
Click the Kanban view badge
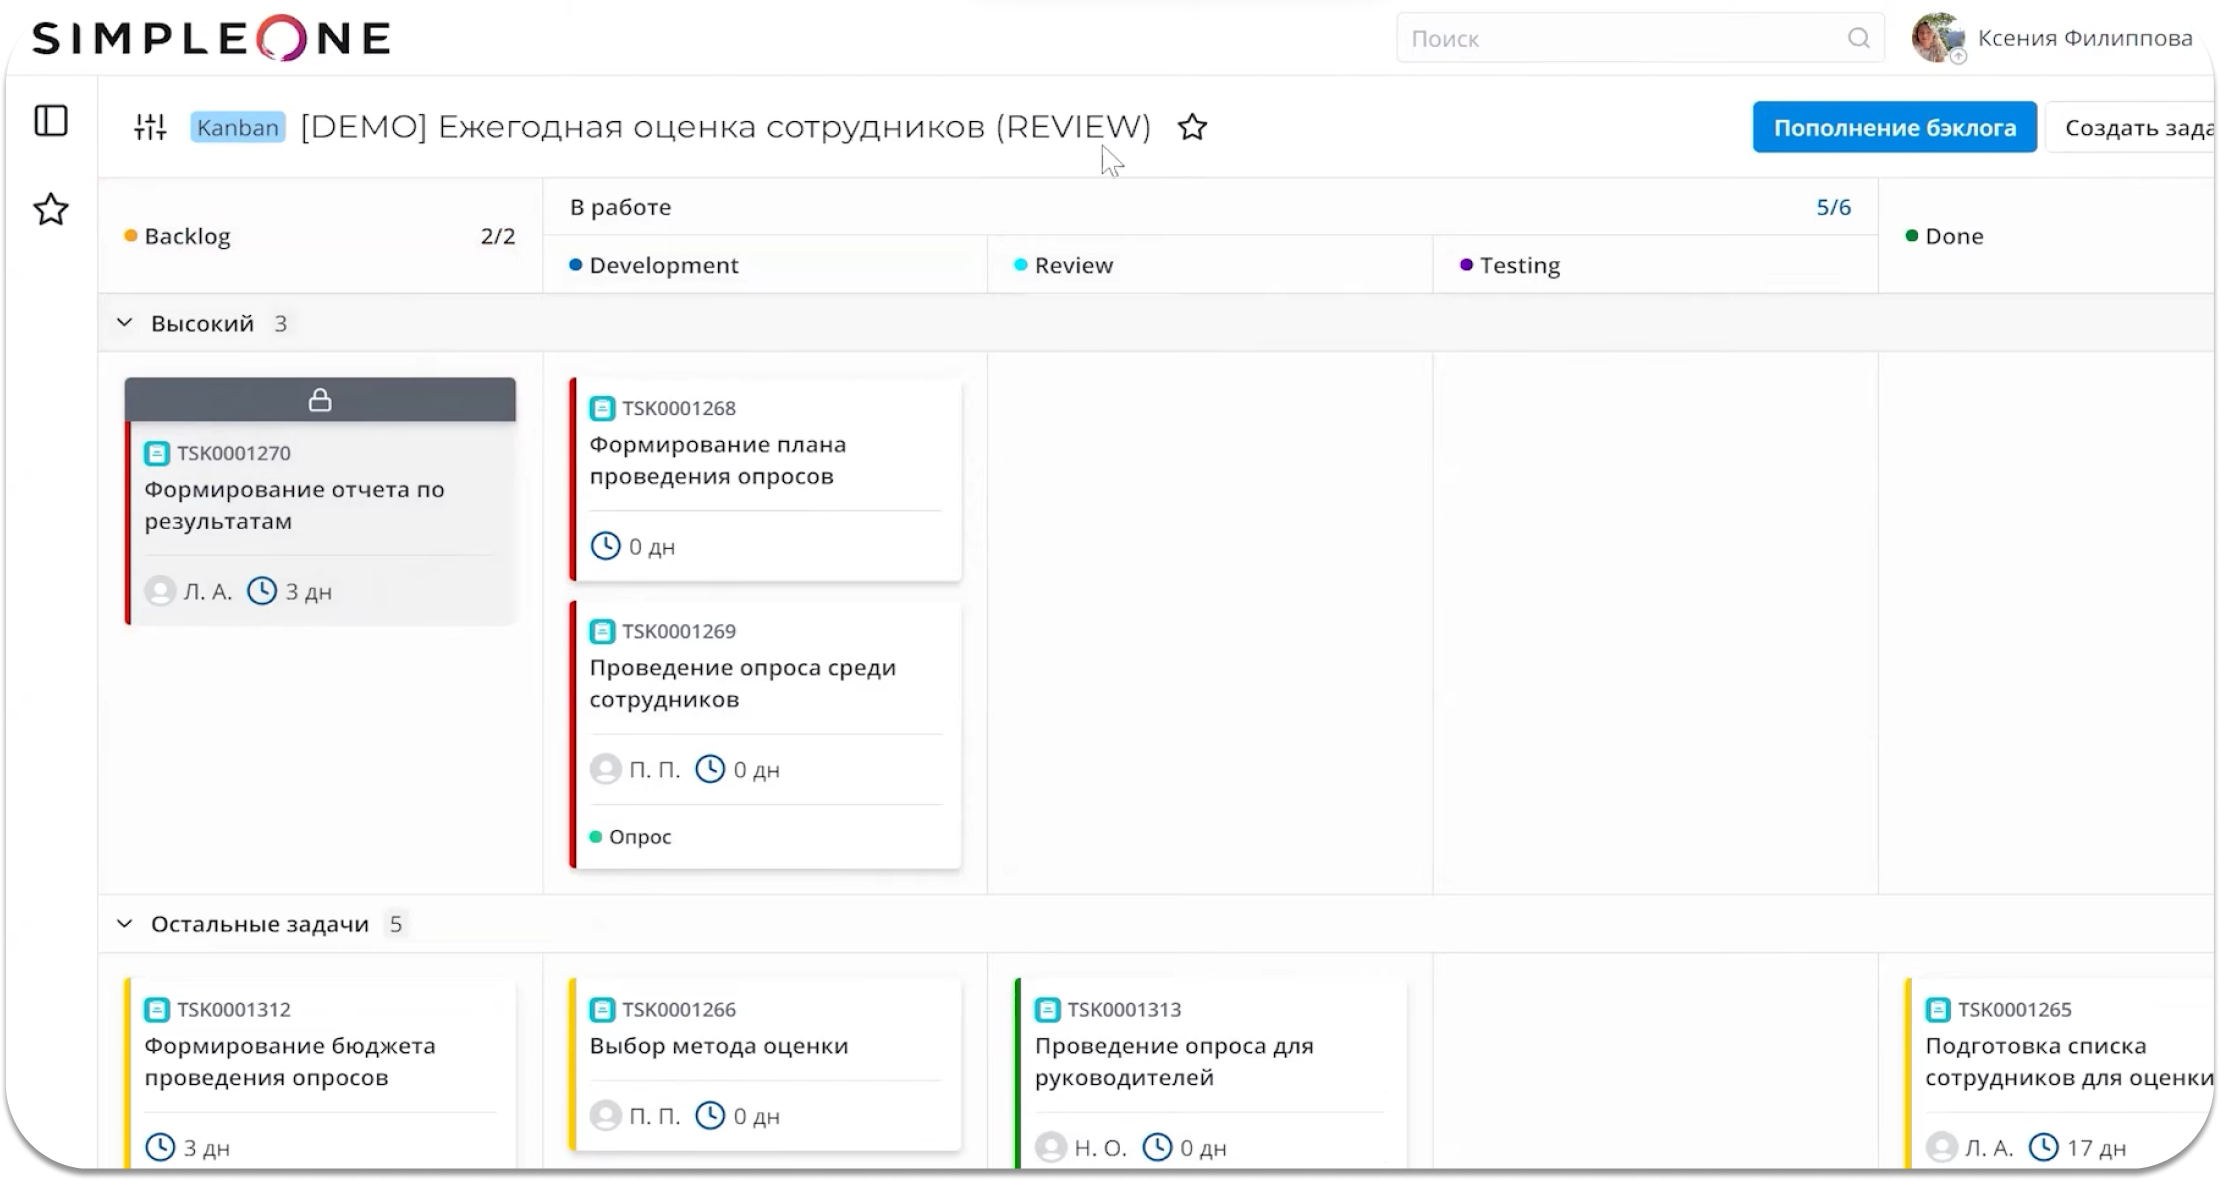(238, 127)
